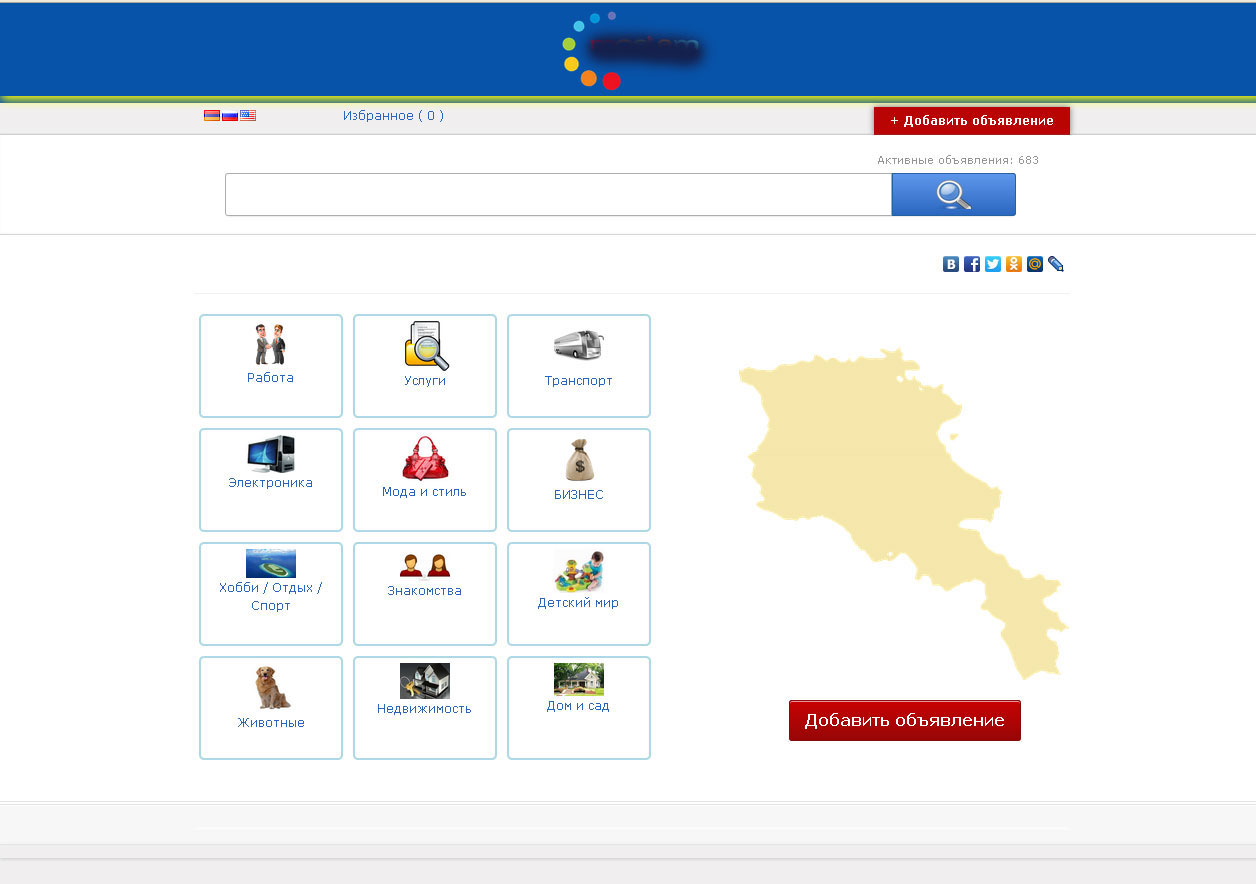This screenshot has height=884, width=1256.
Task: Click the 'Активные объявления: 683' text
Action: click(958, 160)
